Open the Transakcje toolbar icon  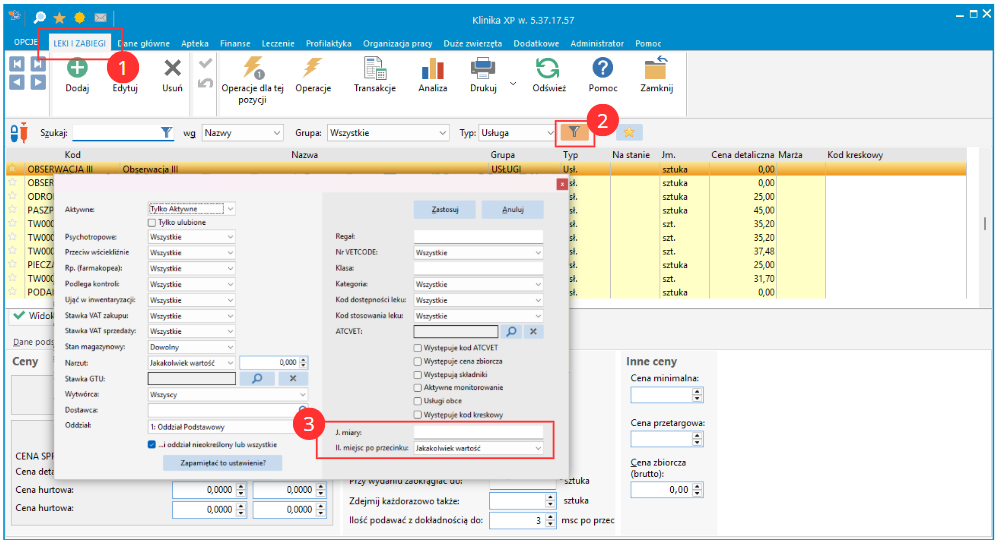coord(374,69)
